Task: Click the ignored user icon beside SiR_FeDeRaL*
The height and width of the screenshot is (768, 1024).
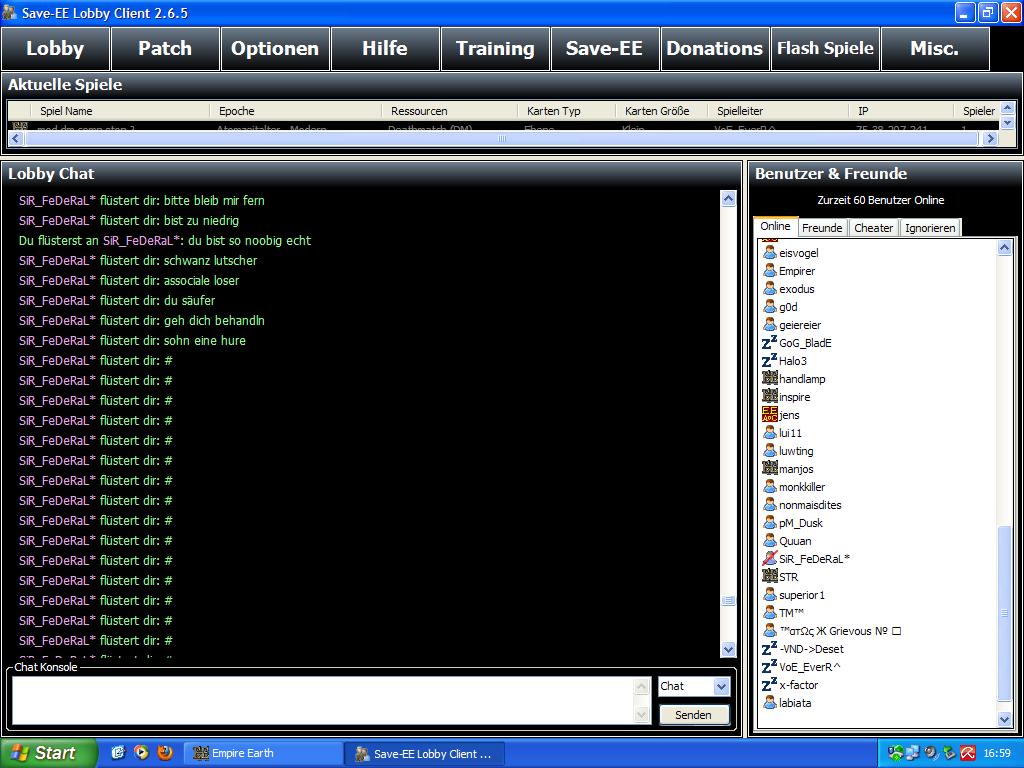Action: point(769,559)
